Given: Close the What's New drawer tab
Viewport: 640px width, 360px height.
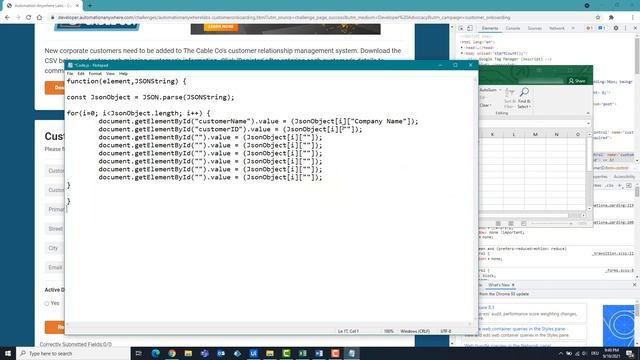Looking at the screenshot, I should 513,285.
